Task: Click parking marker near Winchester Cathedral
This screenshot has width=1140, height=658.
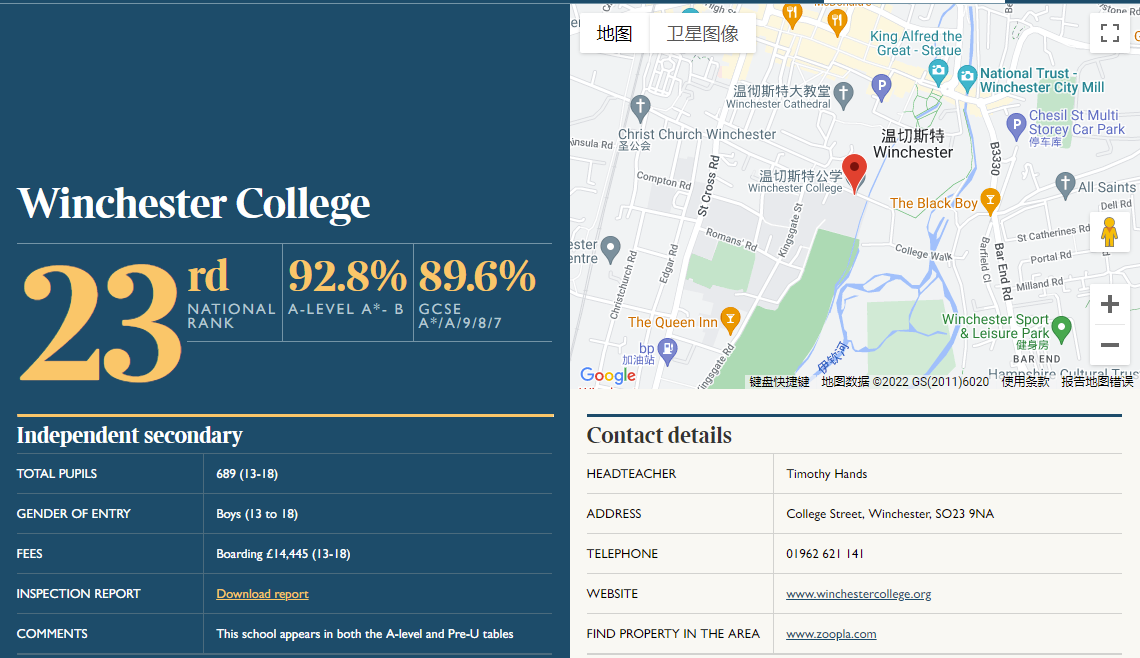Action: 881,88
